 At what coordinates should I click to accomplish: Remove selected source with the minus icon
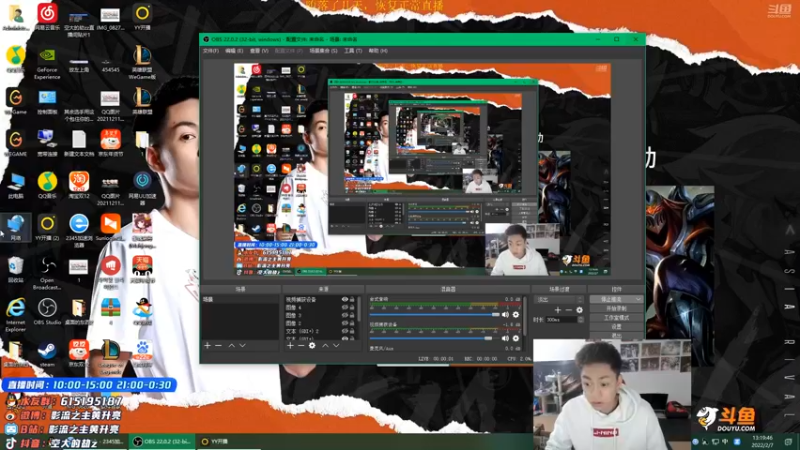pos(301,345)
